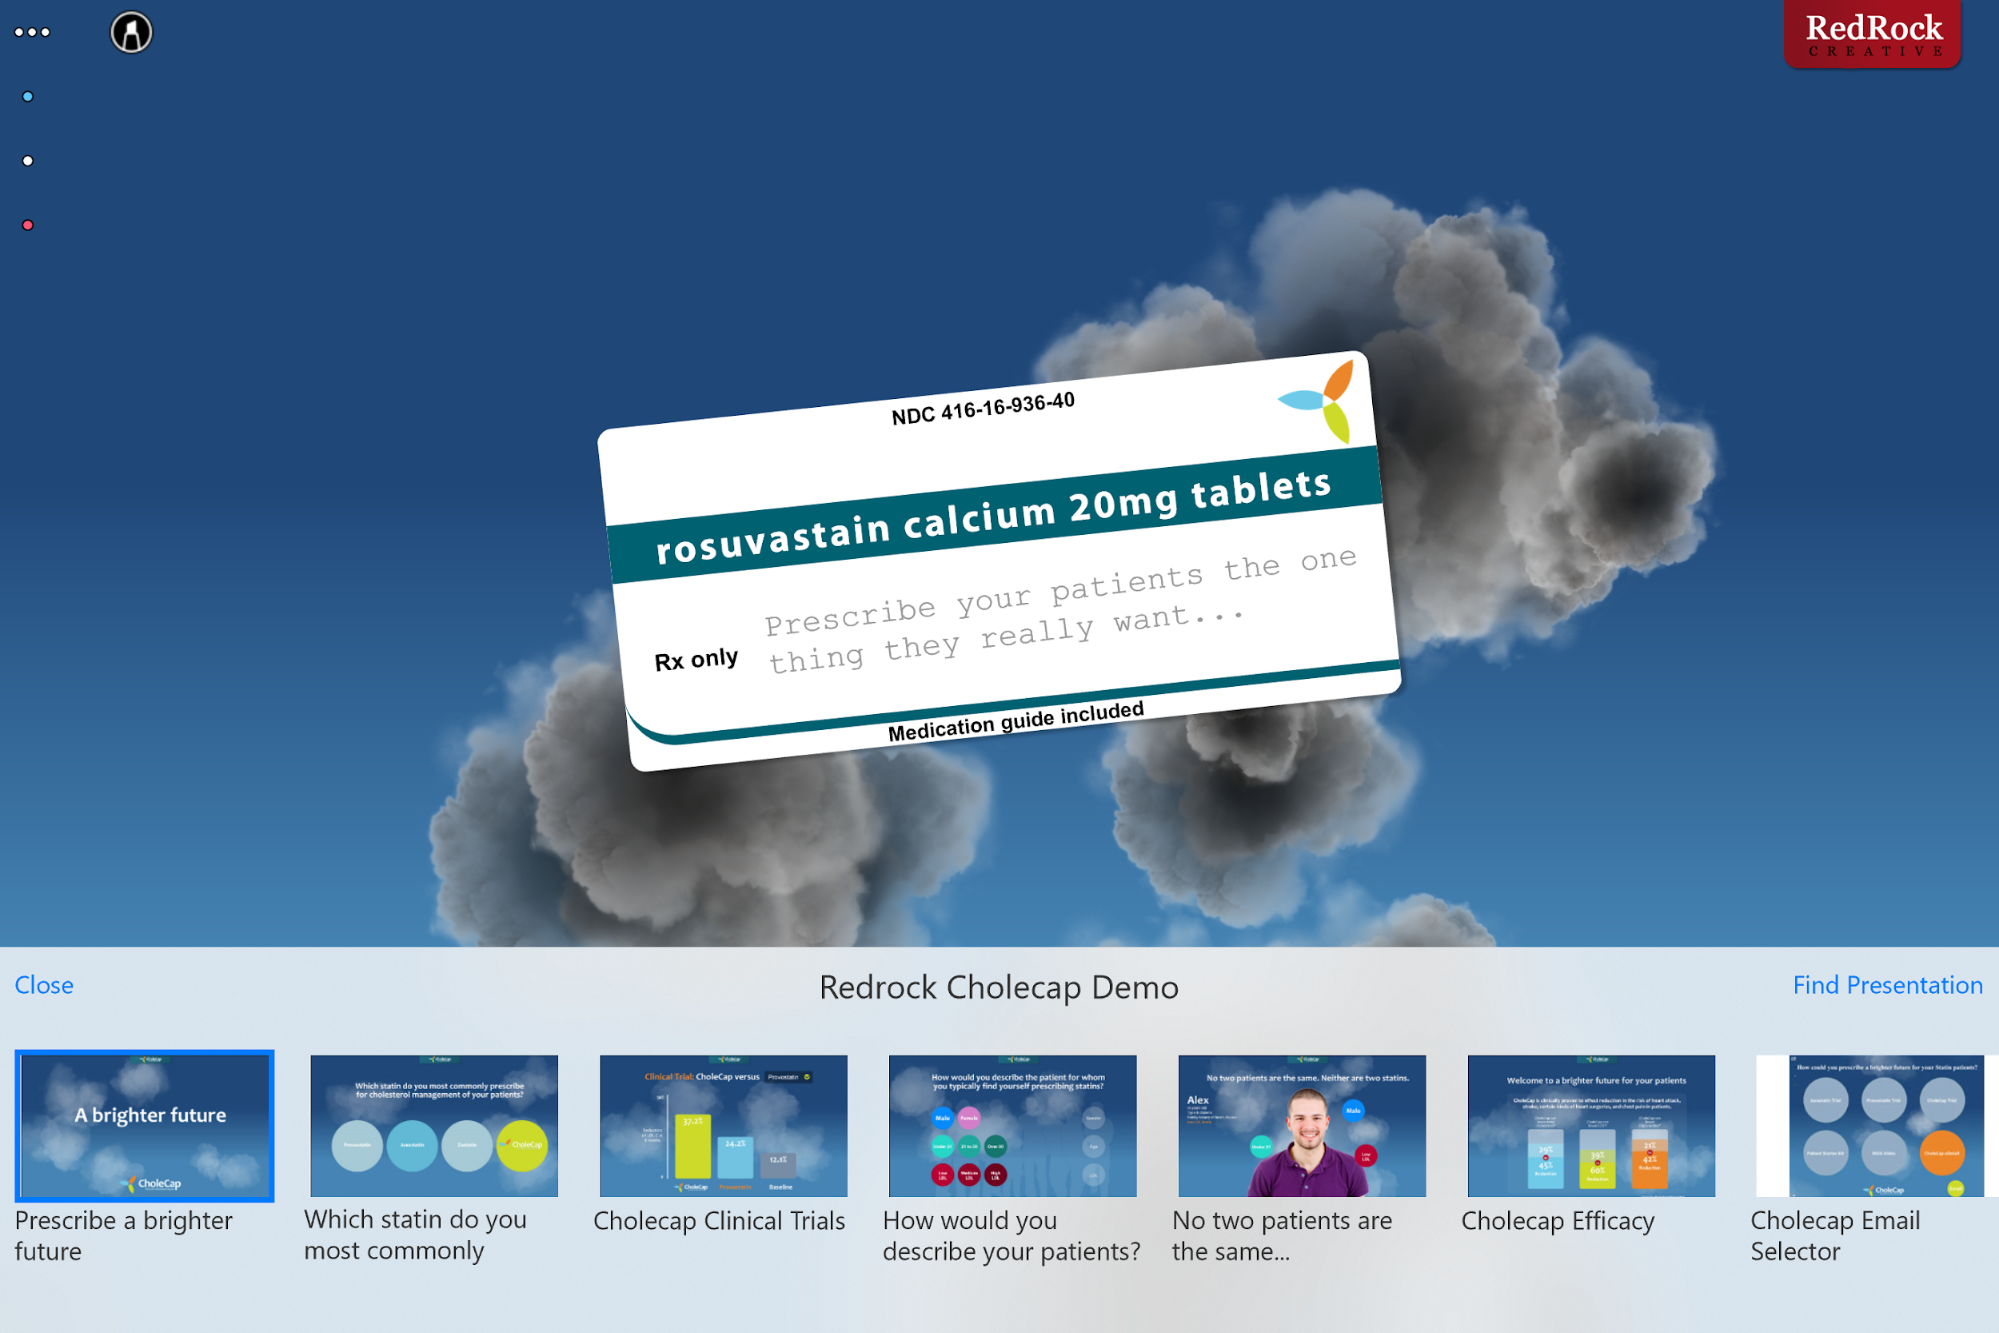Open the three-dots overflow menu
This screenshot has width=1999, height=1333.
tap(32, 32)
